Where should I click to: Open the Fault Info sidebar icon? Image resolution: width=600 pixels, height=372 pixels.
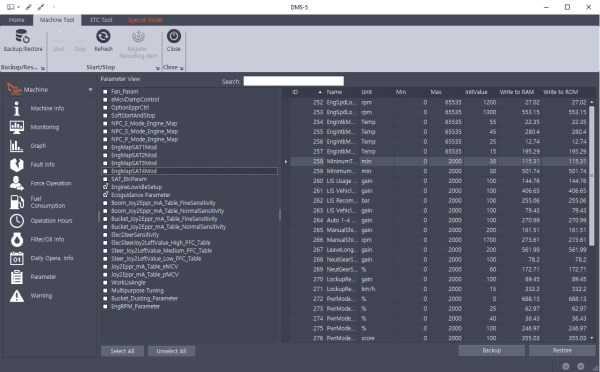point(16,165)
